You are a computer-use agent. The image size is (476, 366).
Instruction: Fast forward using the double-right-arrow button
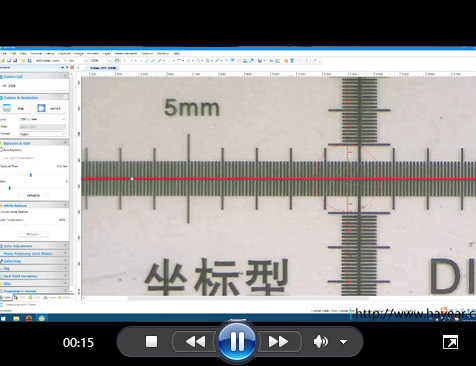coord(278,342)
